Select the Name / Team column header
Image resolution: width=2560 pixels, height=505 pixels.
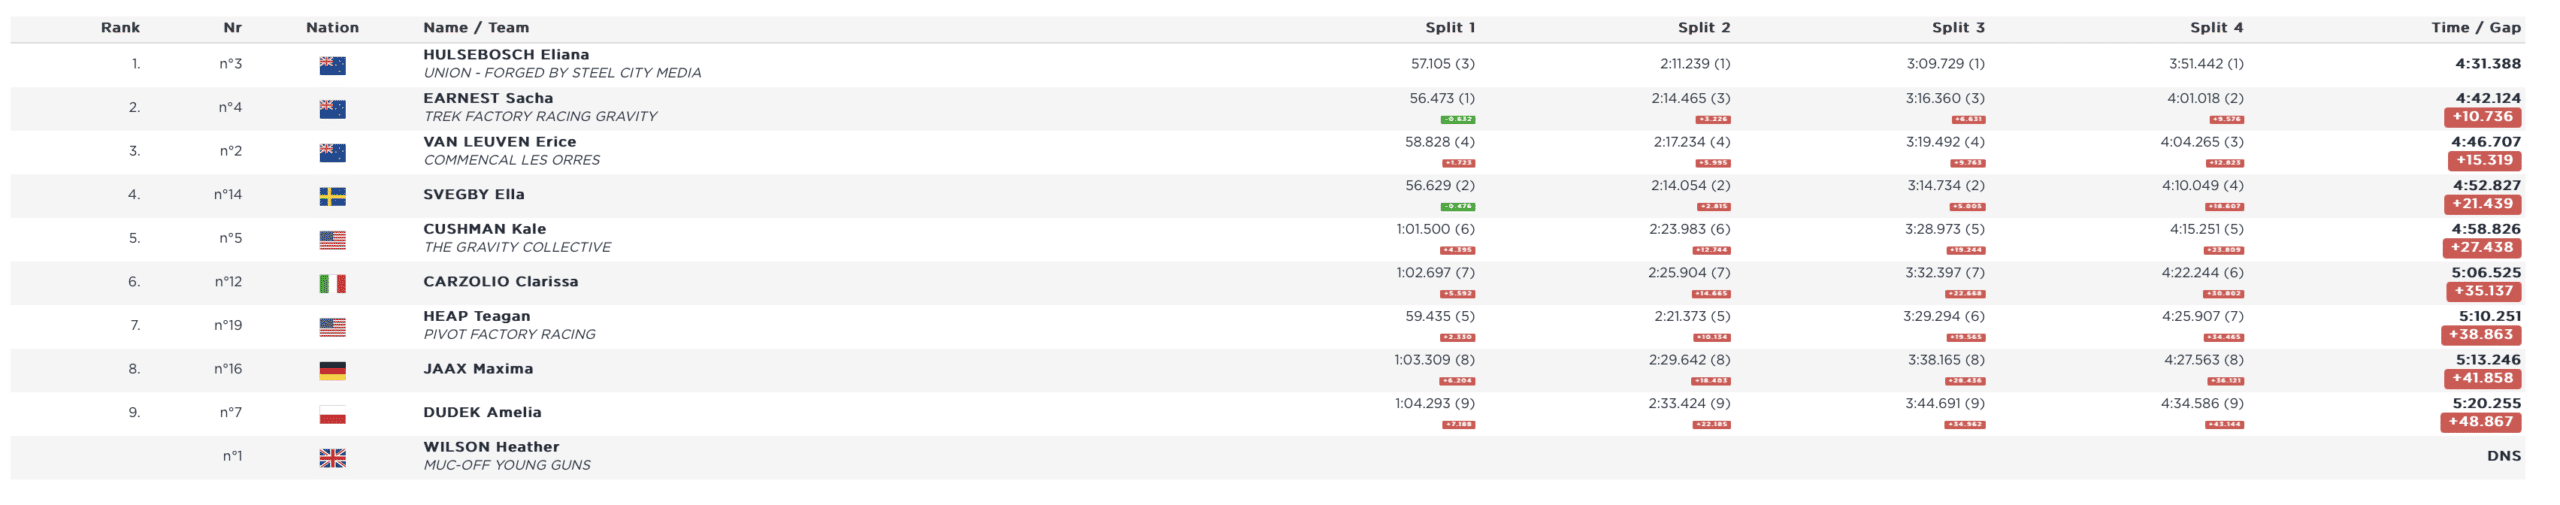coord(476,28)
